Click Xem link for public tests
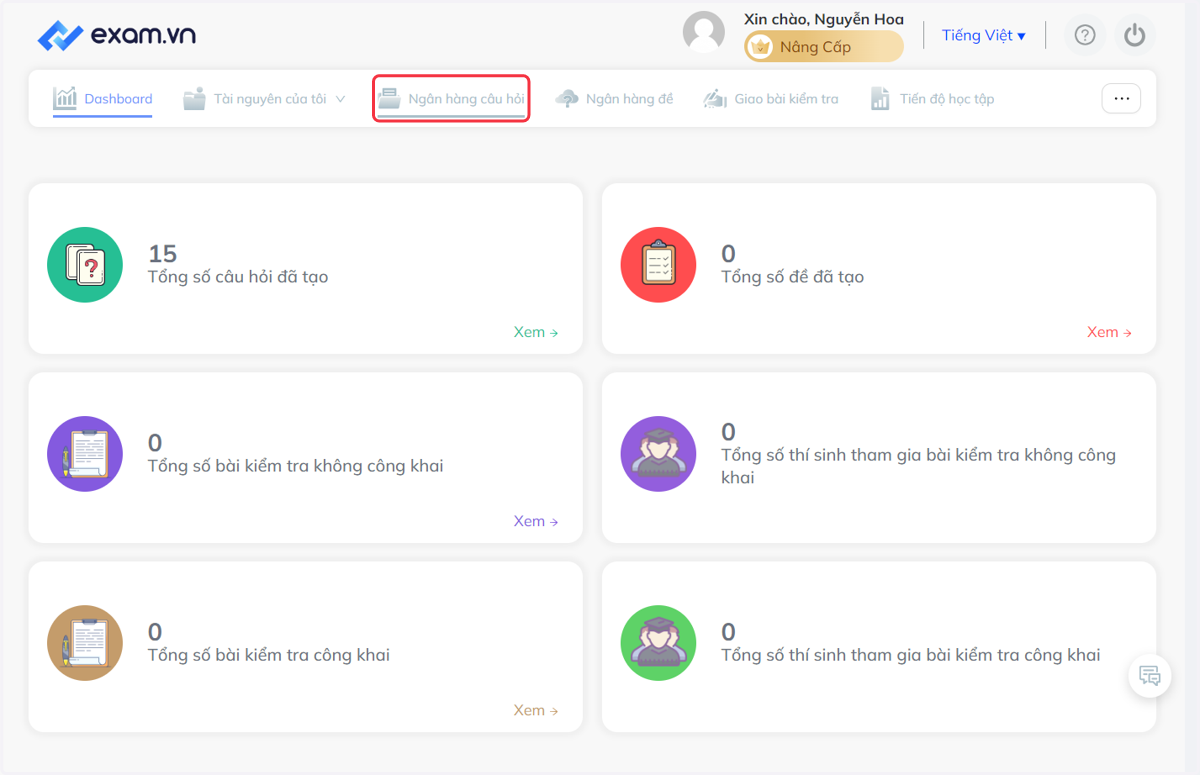 pos(536,710)
